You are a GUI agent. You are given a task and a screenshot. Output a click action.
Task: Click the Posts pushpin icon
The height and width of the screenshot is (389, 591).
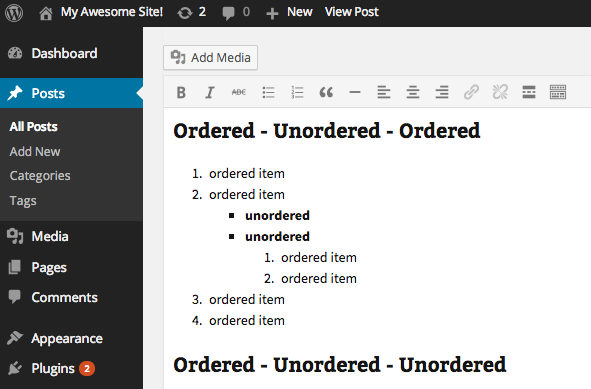click(x=15, y=93)
